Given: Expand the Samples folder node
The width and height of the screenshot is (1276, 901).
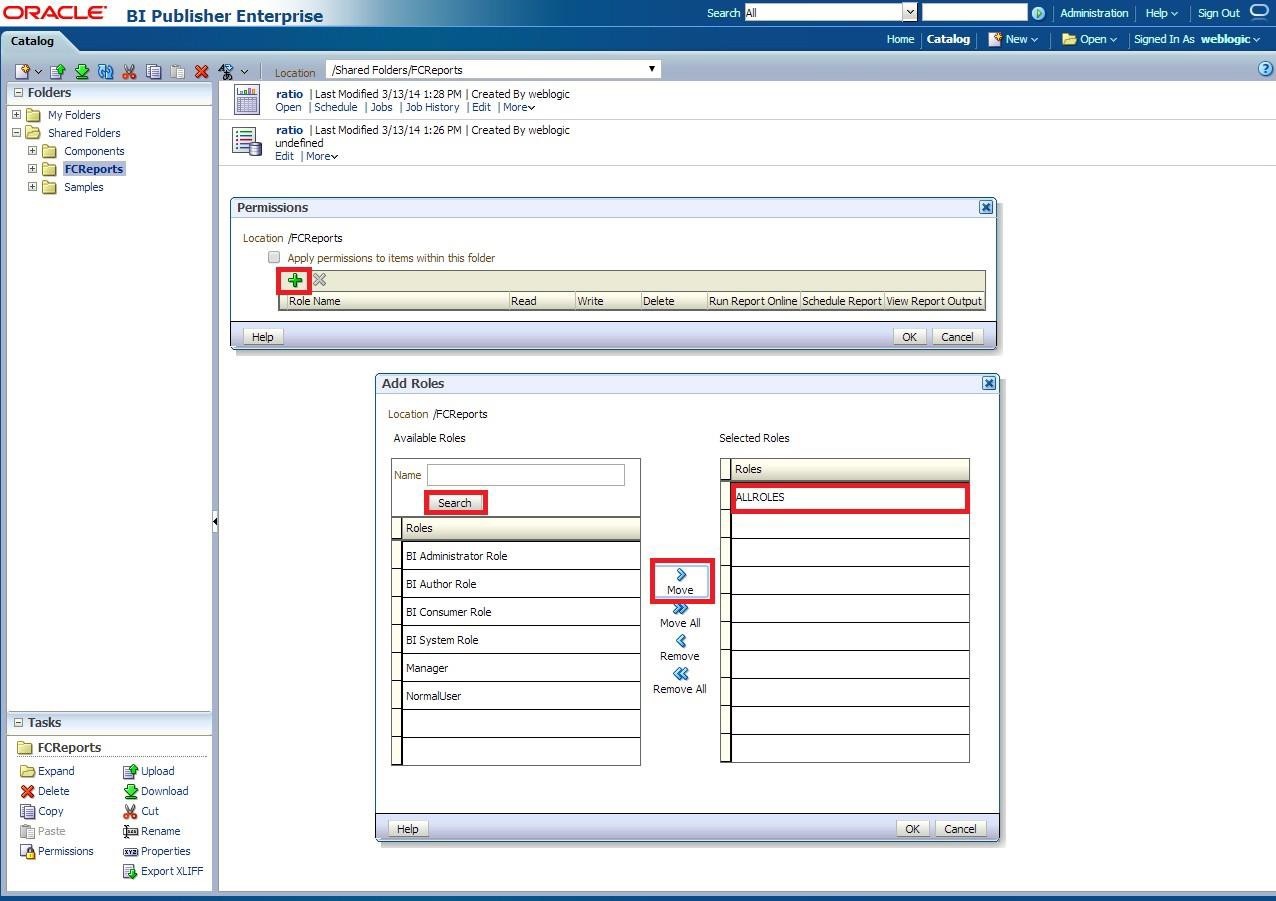Looking at the screenshot, I should [x=32, y=186].
